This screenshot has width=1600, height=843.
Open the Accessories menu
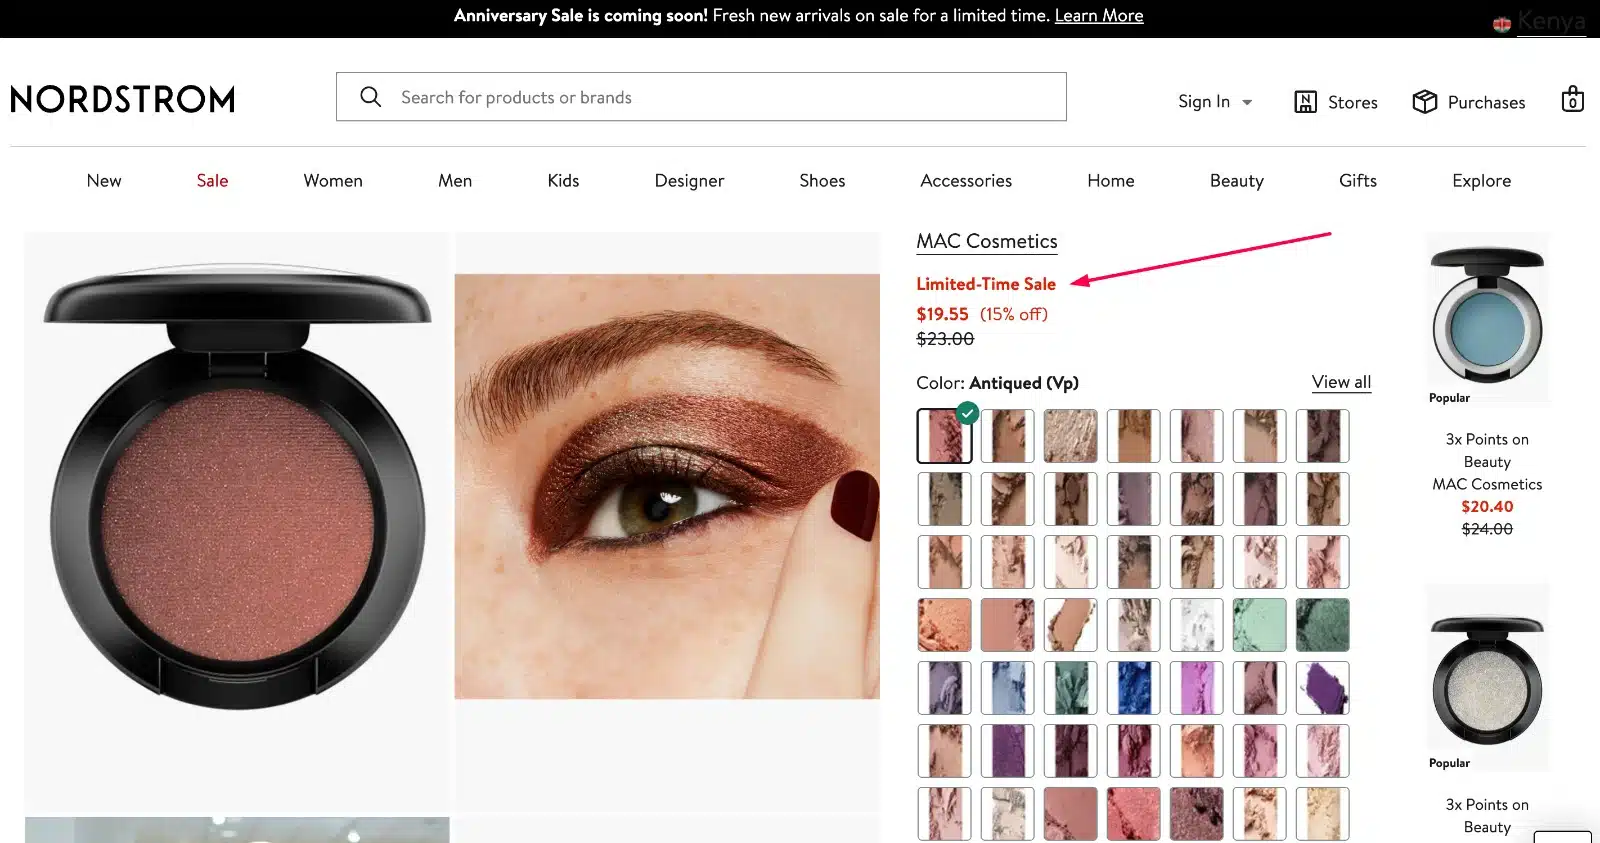click(966, 181)
